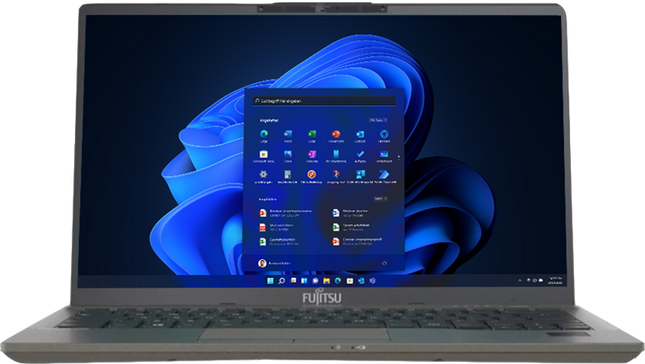Open Excel in the pinned apps grid
The width and height of the screenshot is (645, 364).
tap(312, 136)
